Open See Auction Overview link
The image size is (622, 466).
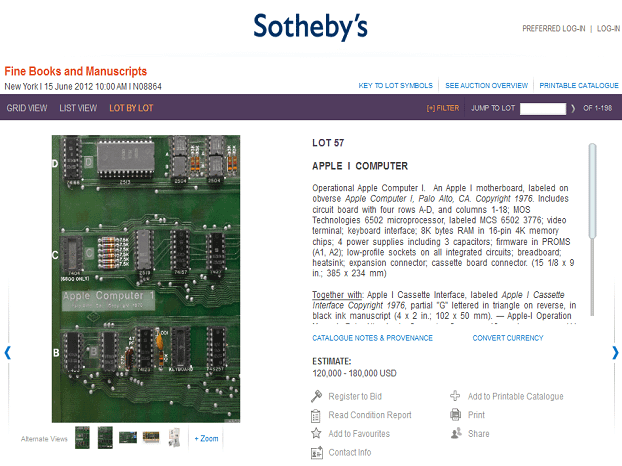coord(486,85)
